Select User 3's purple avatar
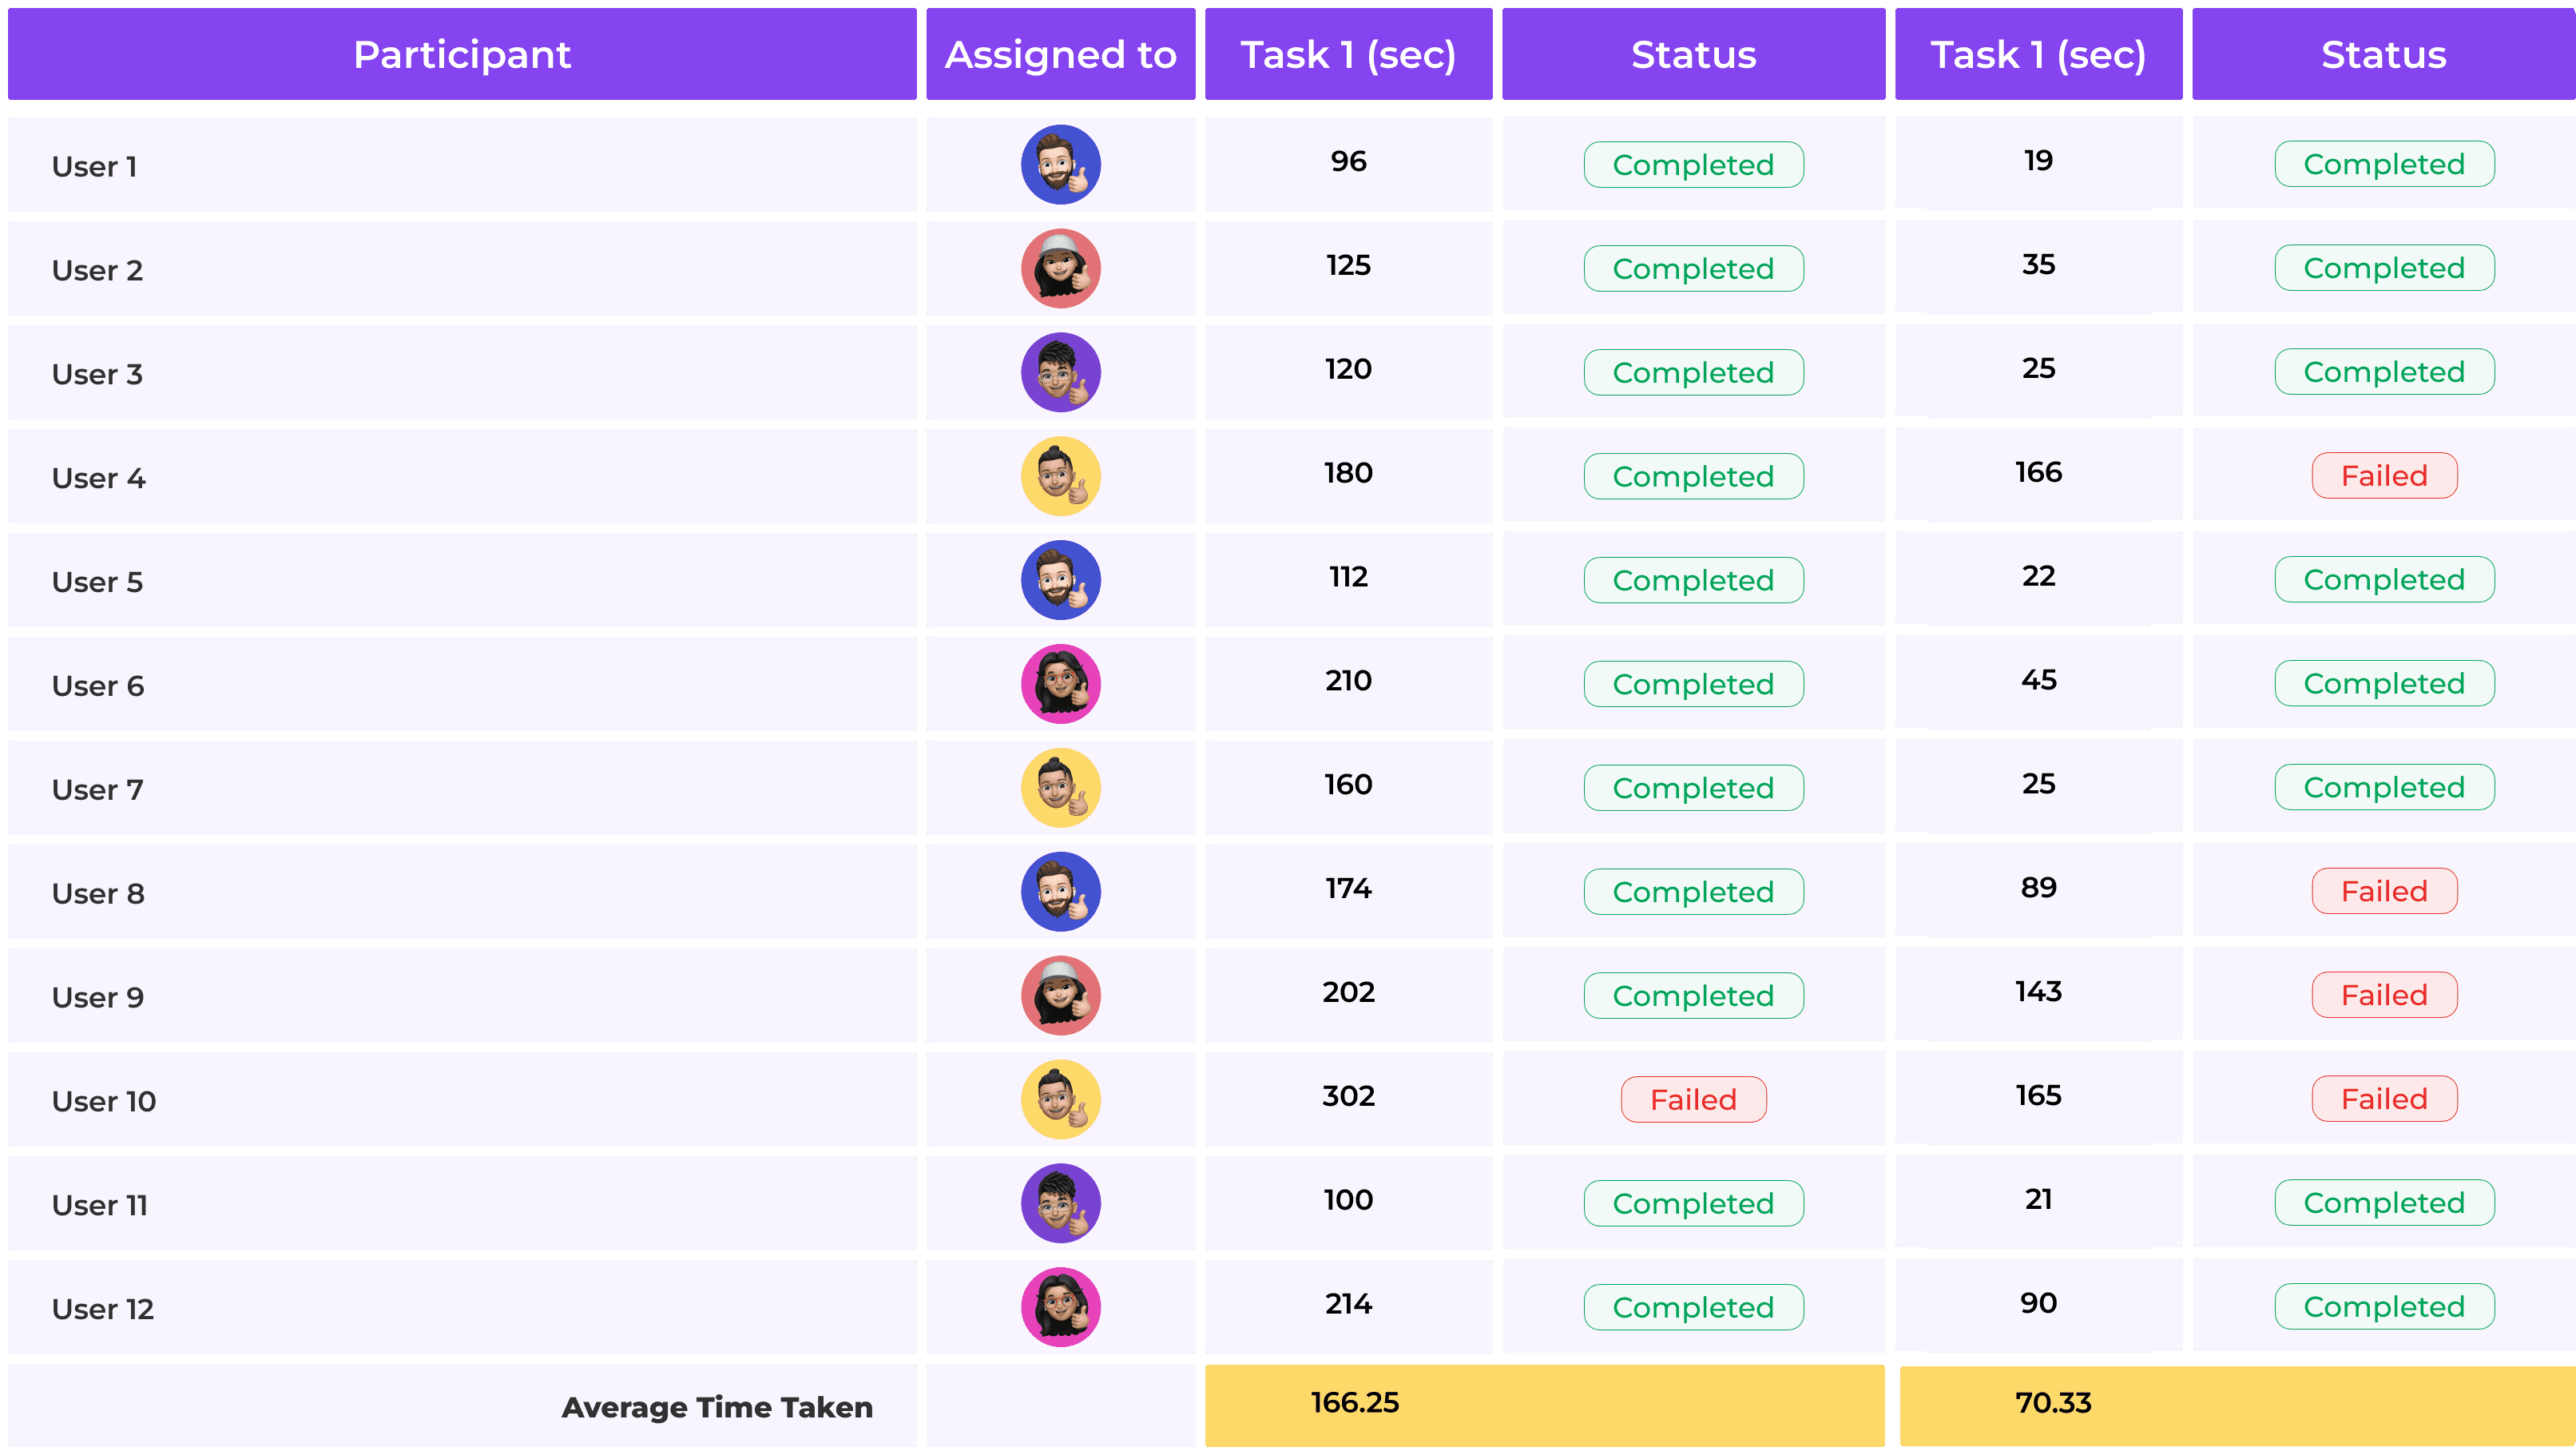This screenshot has width=2576, height=1455. [x=1060, y=373]
